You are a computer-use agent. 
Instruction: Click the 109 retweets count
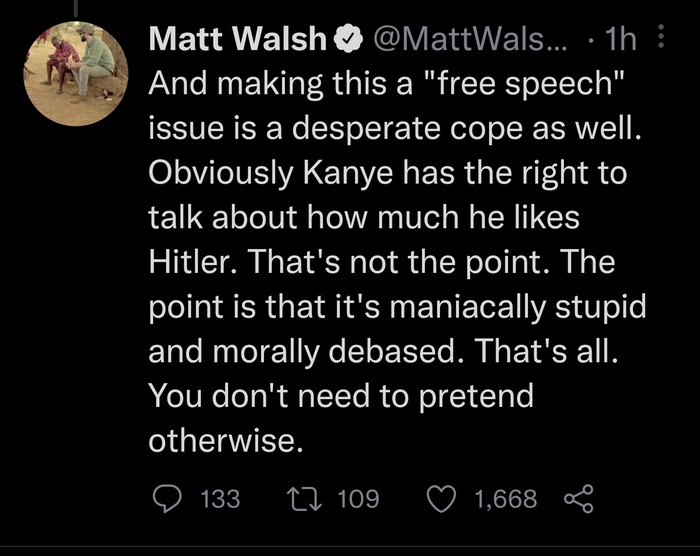click(x=358, y=497)
